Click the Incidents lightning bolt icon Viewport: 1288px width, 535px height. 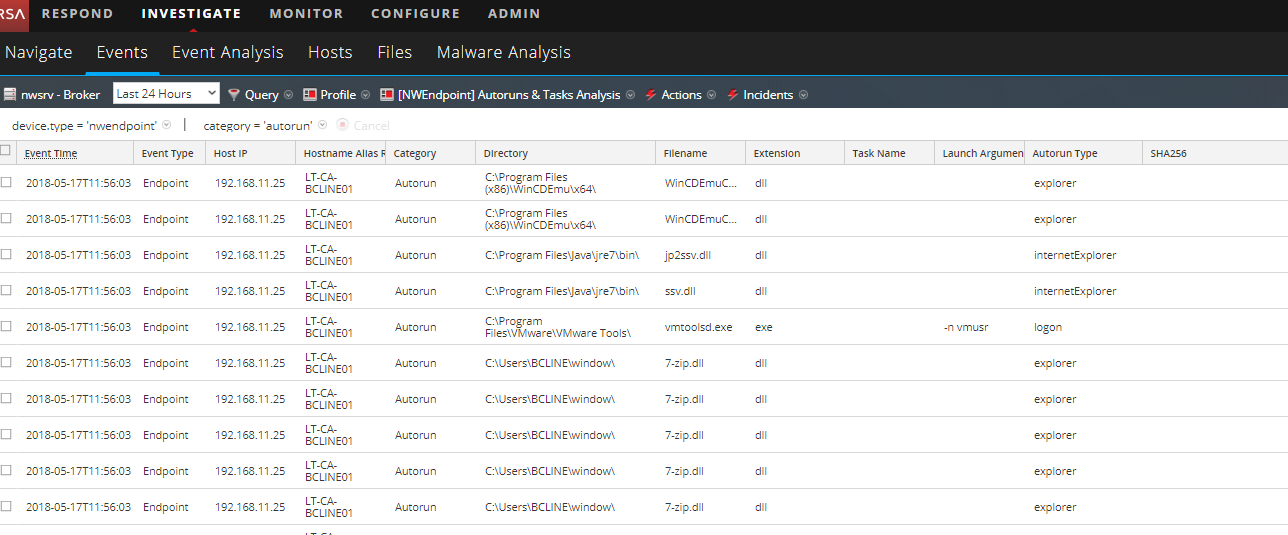pyautogui.click(x=733, y=95)
